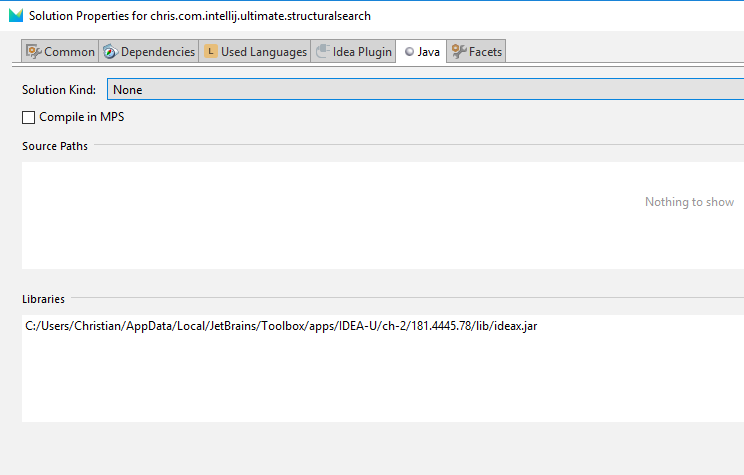
Task: Show the Facets tab
Action: click(486, 52)
